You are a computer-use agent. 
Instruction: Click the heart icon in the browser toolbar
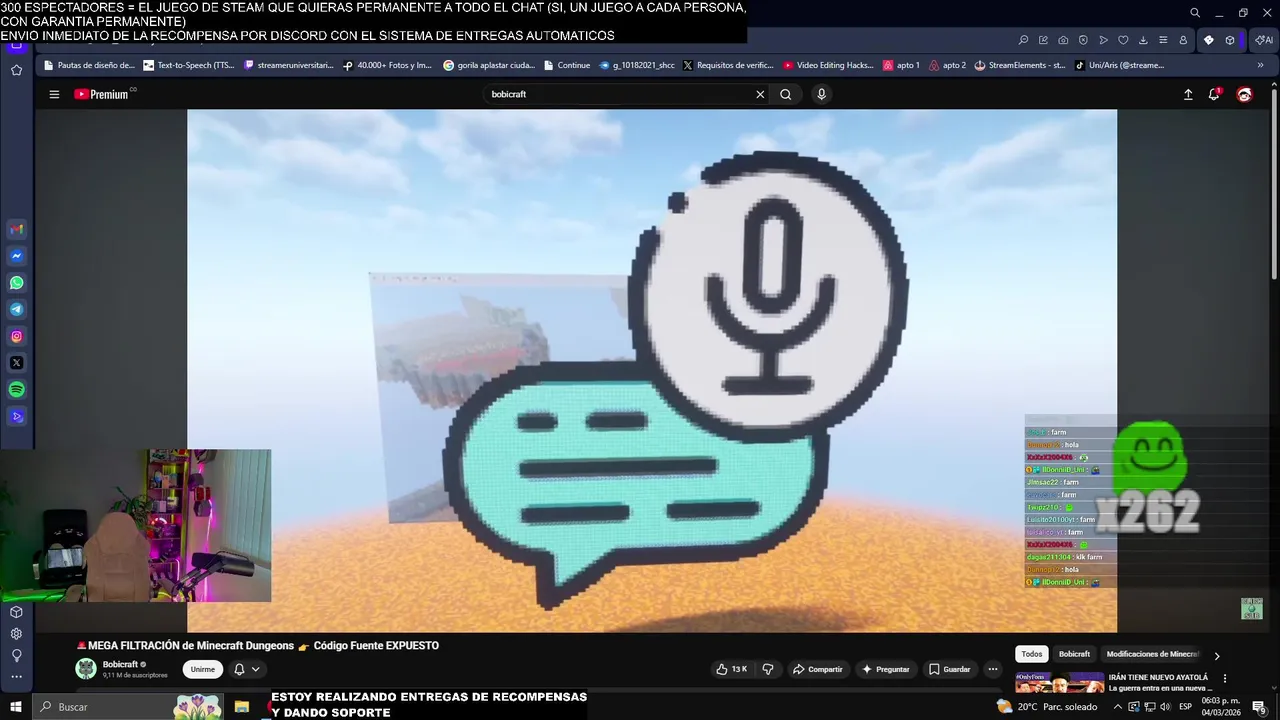pyautogui.click(x=1123, y=40)
